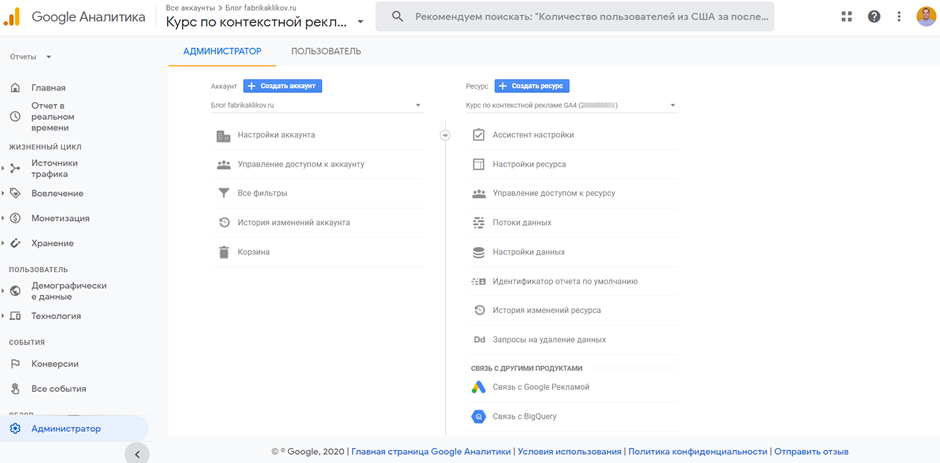
Task: Expand the Монетизация sidebar section
Action: (3, 218)
